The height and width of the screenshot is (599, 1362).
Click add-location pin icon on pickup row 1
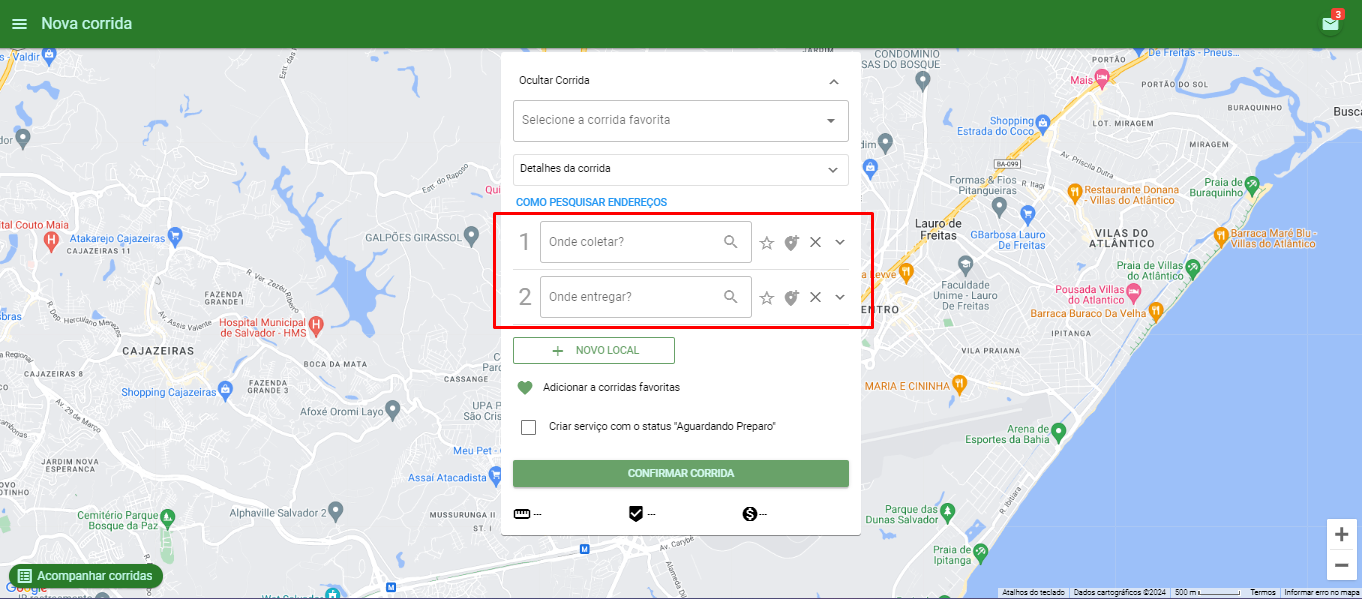point(791,242)
